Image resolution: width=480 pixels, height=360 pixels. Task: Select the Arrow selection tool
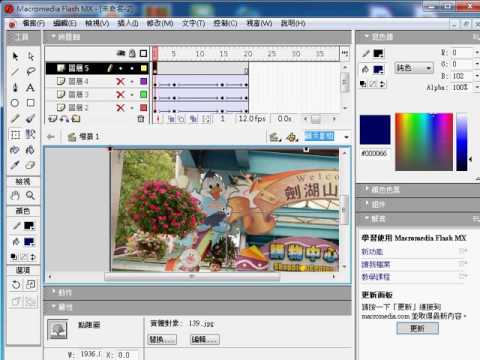[x=15, y=56]
